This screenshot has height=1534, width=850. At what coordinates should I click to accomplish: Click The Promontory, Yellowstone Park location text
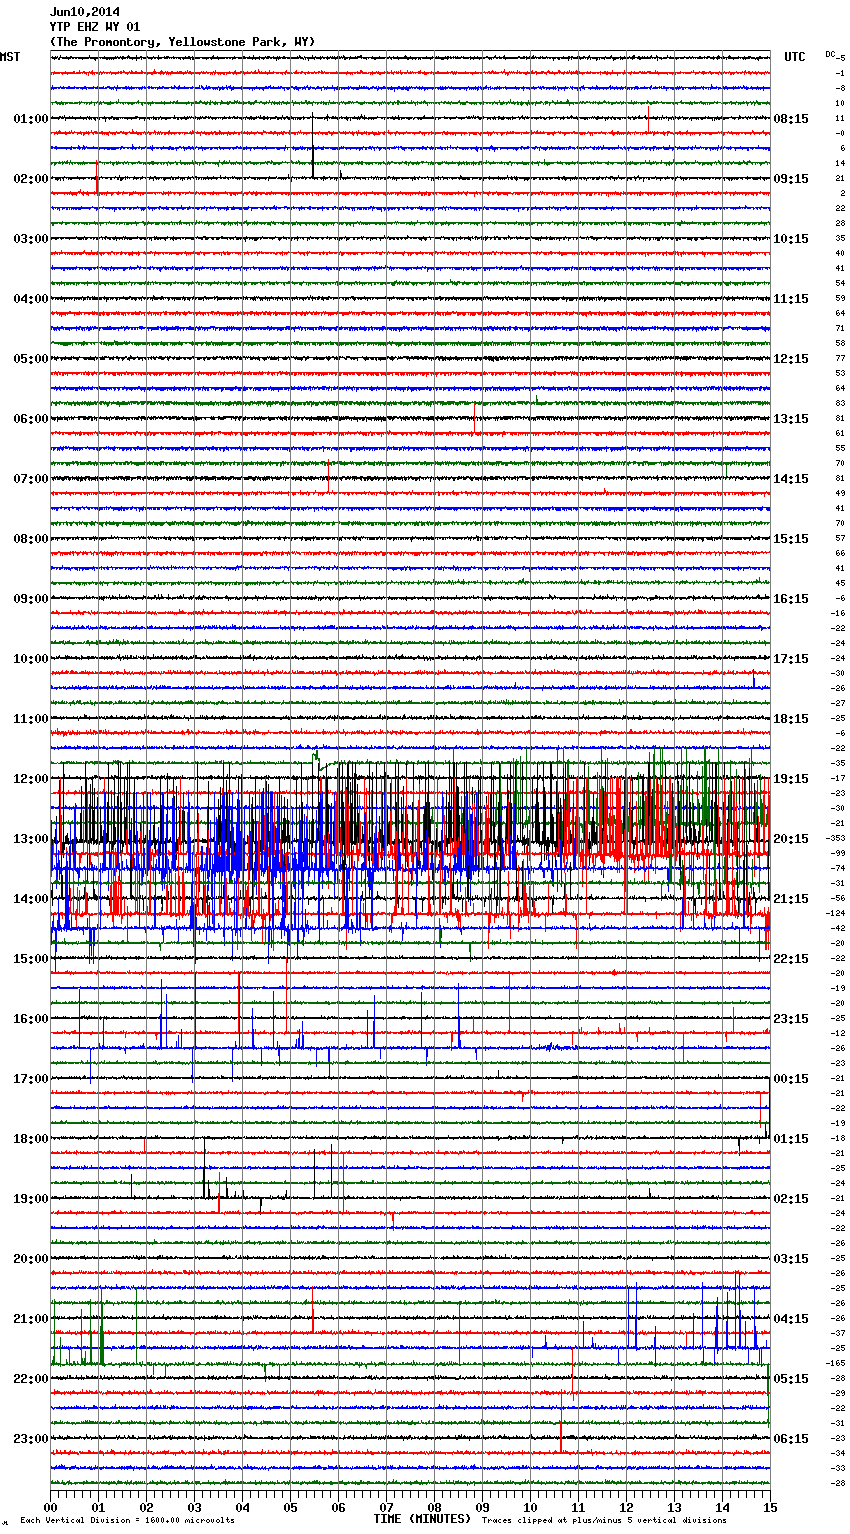click(182, 42)
